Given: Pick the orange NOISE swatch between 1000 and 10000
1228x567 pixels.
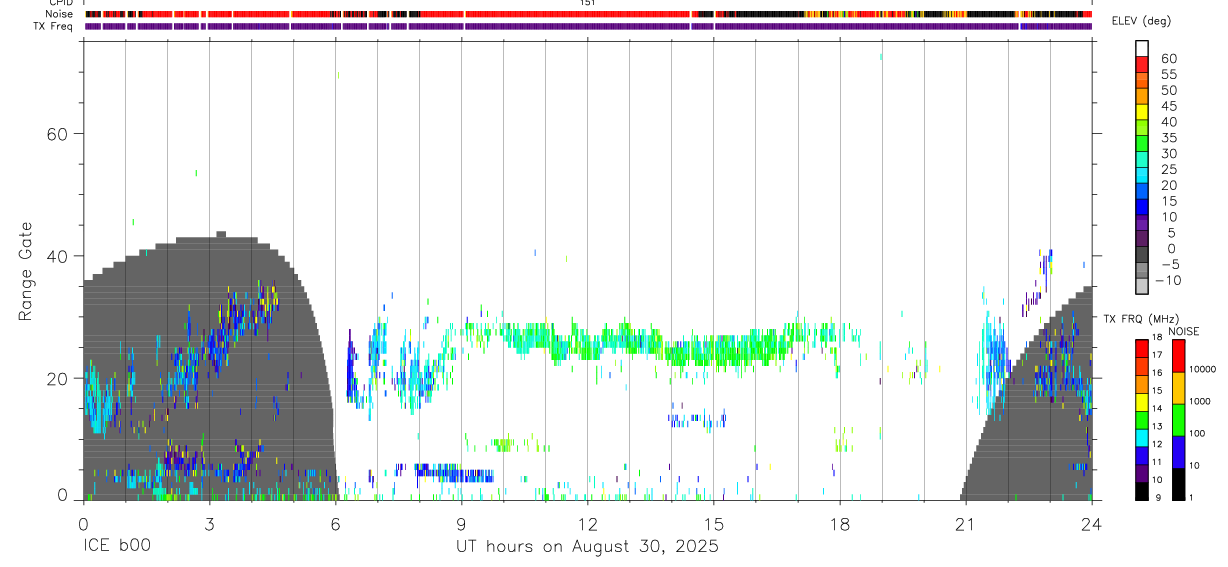Looking at the screenshot, I should (1179, 388).
